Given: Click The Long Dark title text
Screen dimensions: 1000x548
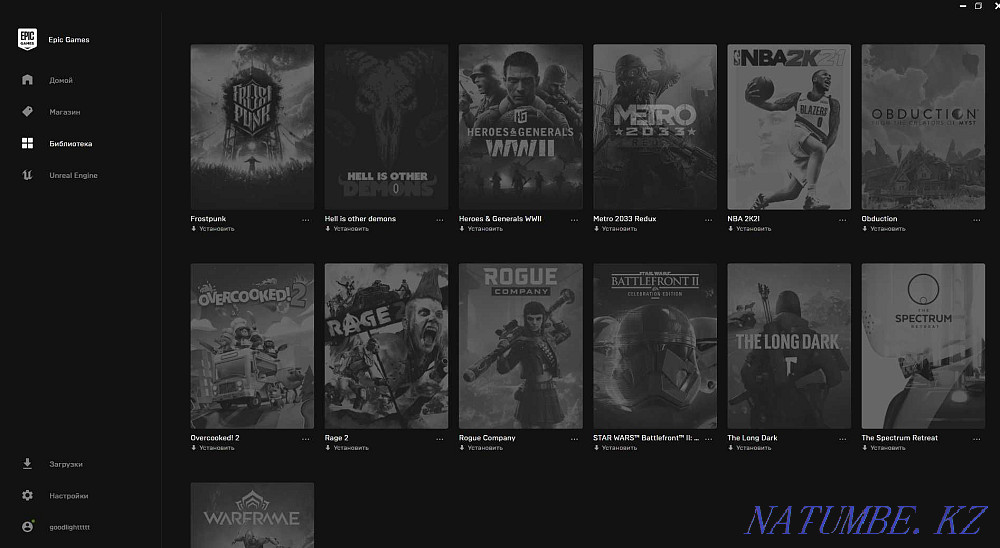Looking at the screenshot, I should 753,438.
